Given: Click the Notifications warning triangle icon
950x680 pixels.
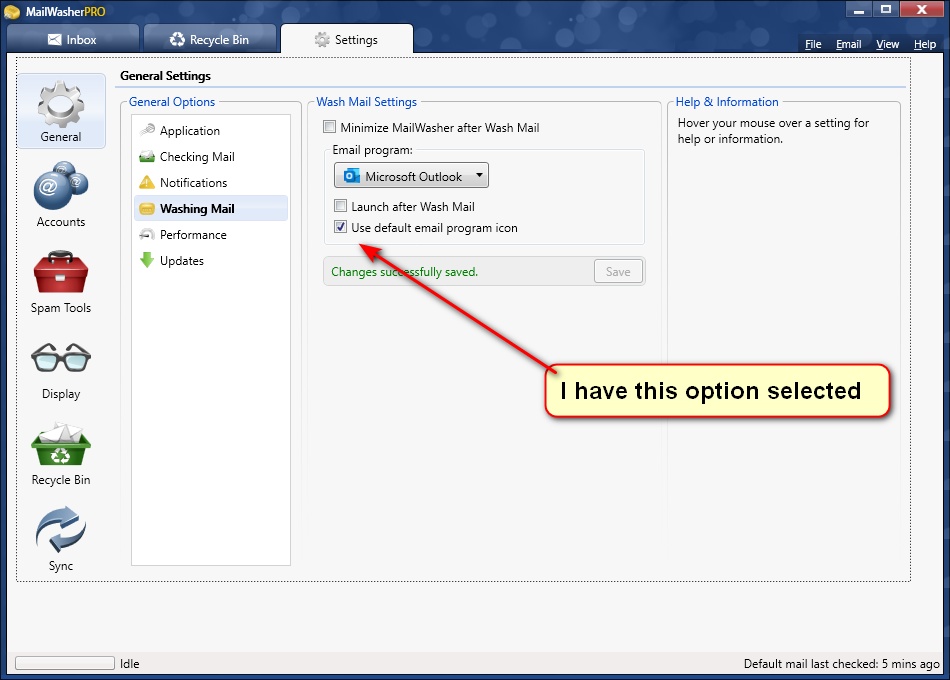Looking at the screenshot, I should click(x=147, y=182).
